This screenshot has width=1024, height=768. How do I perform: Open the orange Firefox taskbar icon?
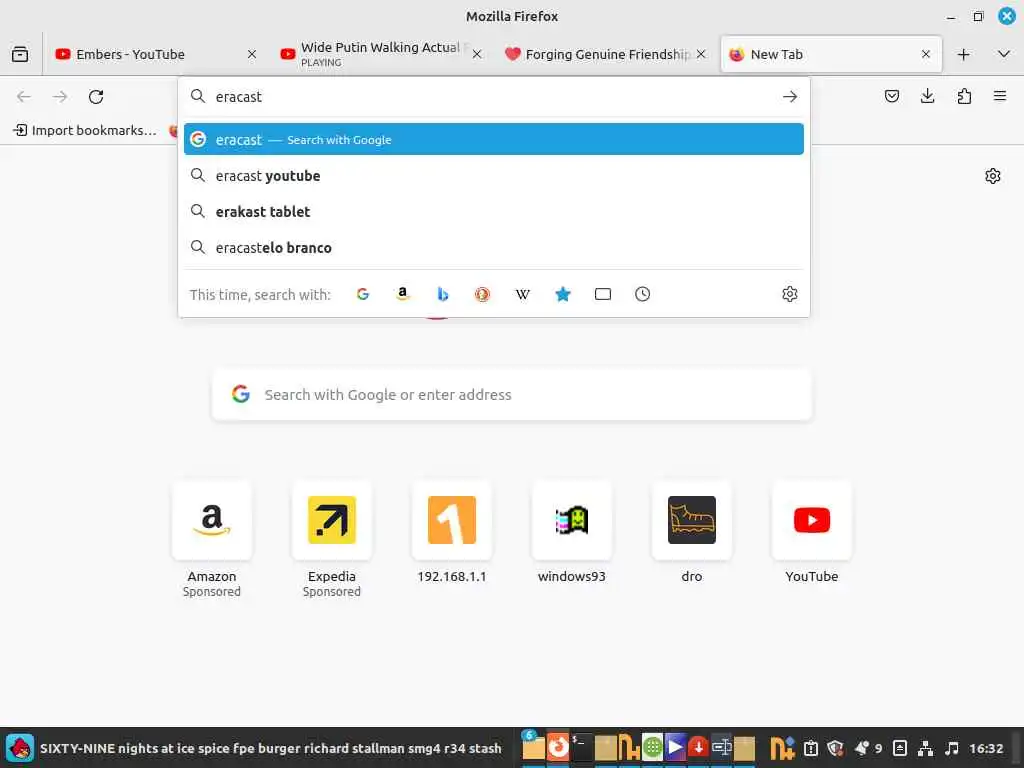(558, 746)
